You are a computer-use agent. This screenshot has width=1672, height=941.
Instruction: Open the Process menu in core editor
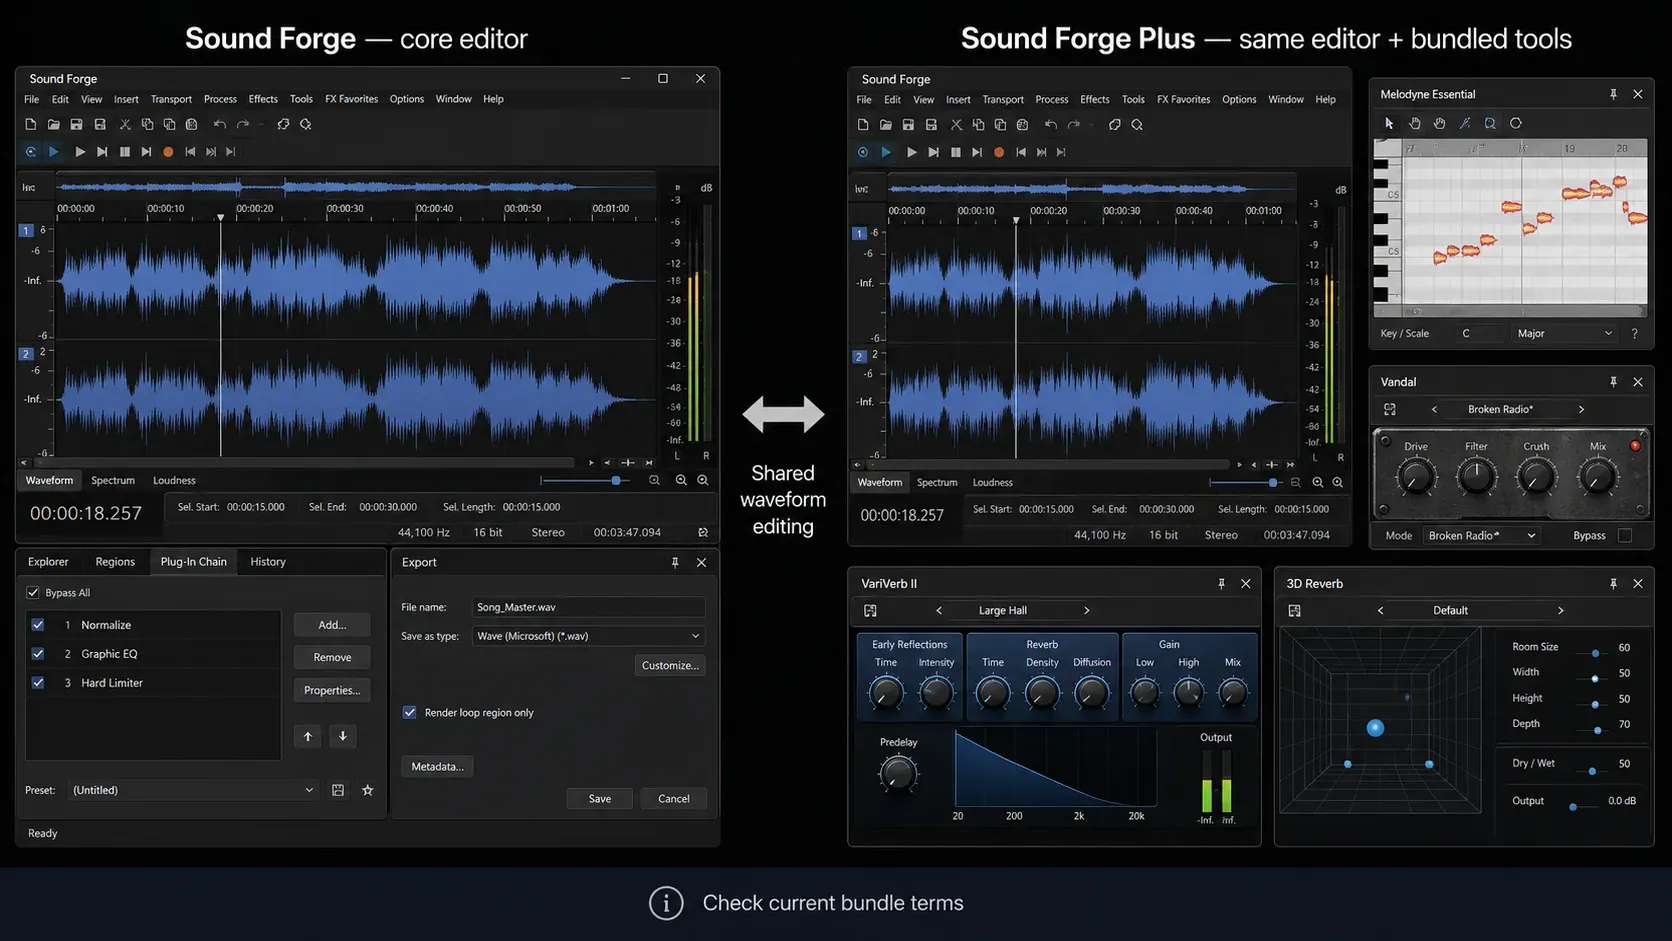pyautogui.click(x=220, y=99)
